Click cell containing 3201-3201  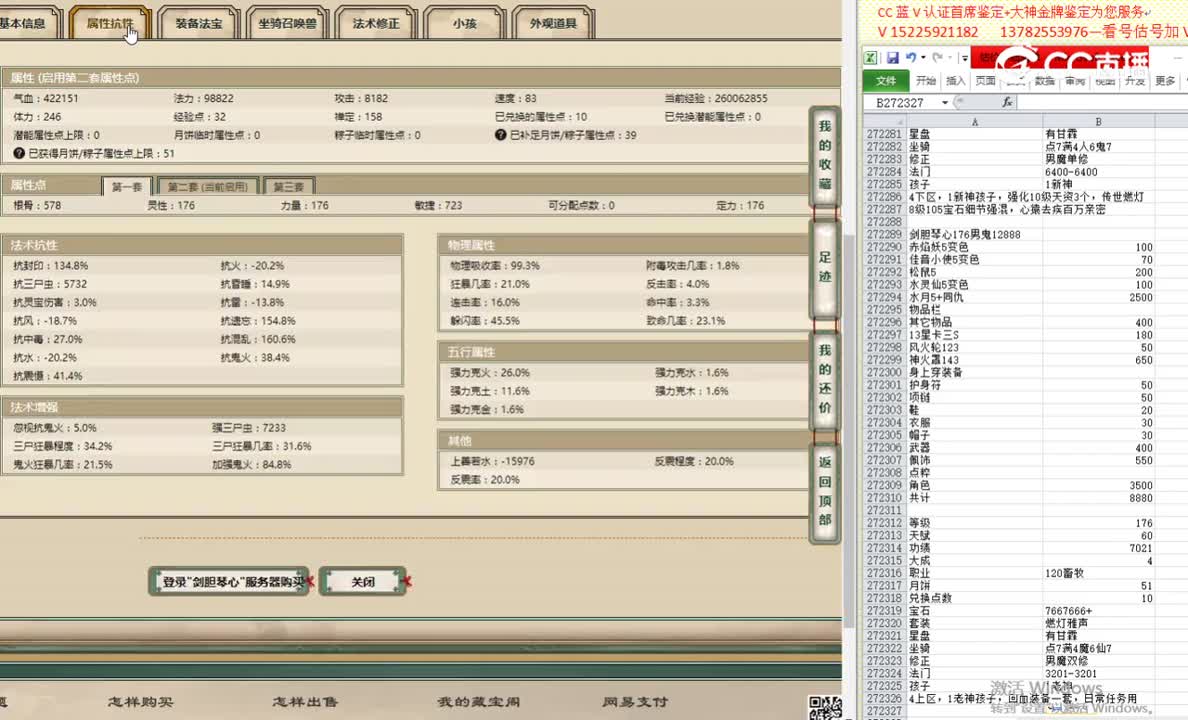coord(1099,673)
